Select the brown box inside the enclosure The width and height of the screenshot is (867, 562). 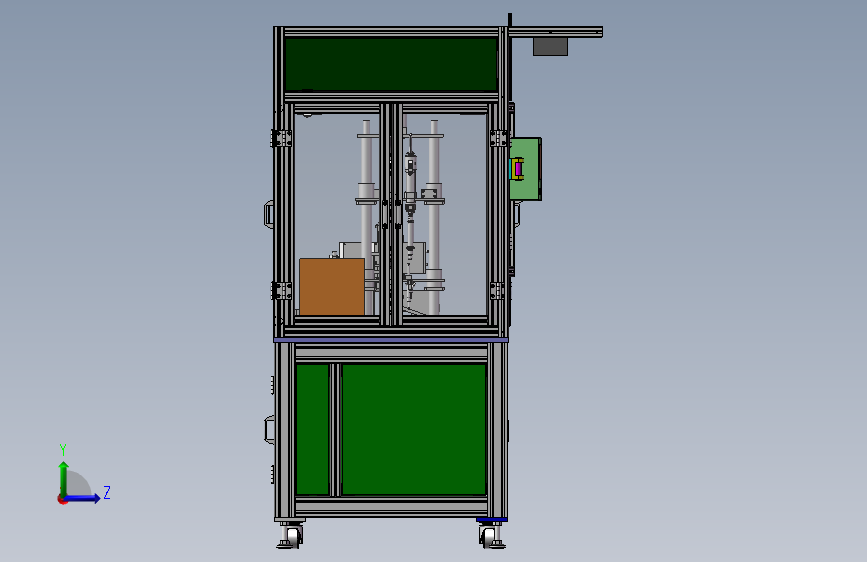332,287
